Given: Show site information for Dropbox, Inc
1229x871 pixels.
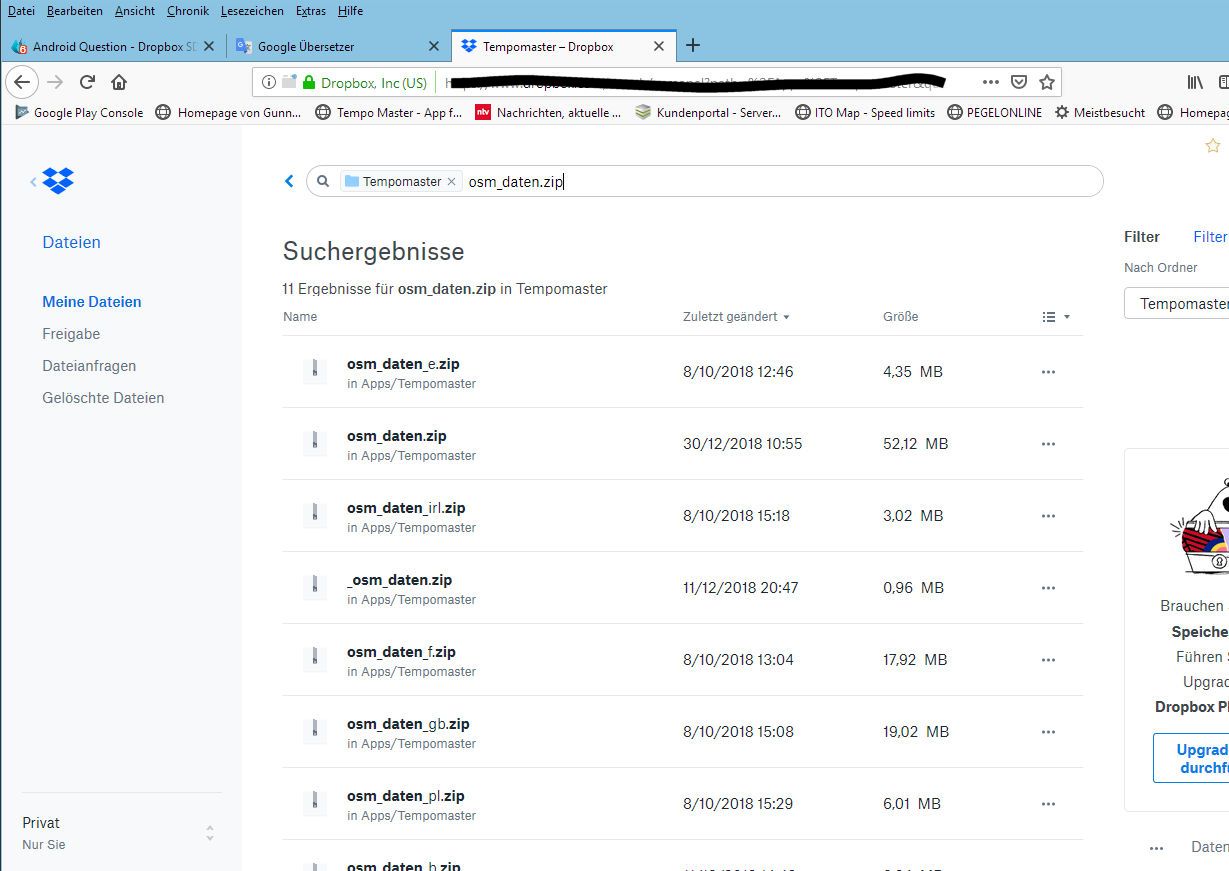Looking at the screenshot, I should coord(268,82).
